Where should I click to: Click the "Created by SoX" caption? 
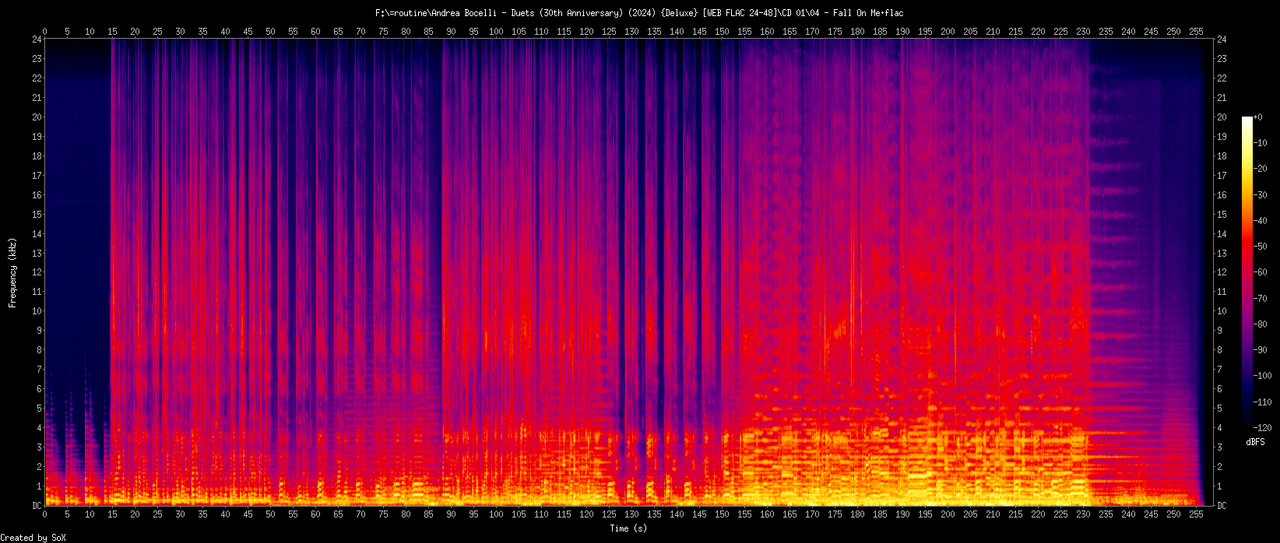tap(33, 537)
